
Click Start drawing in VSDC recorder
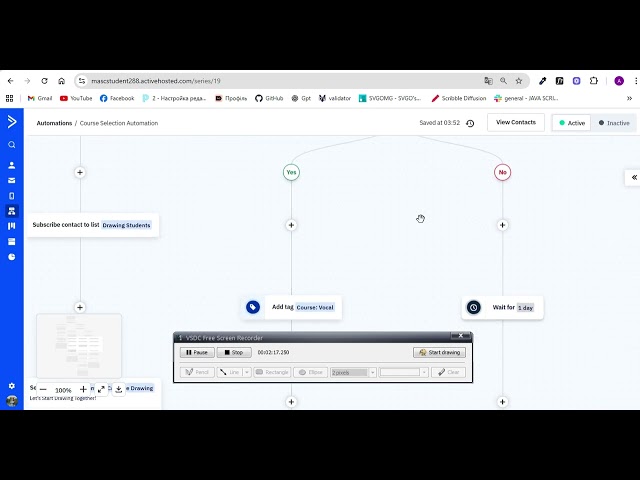pyautogui.click(x=439, y=352)
